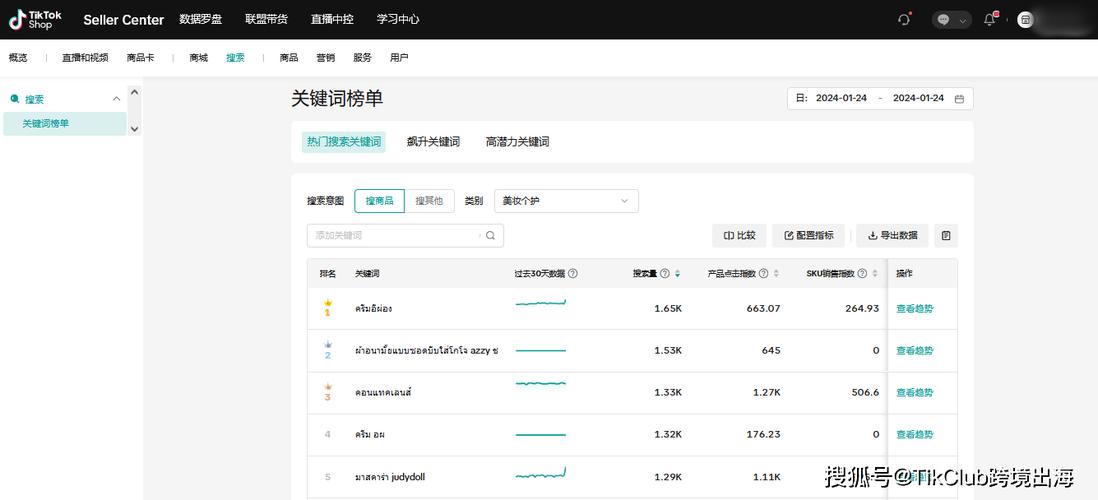Viewport: 1098px width, 500px height.
Task: Select 关键词榜单 in the sidebar
Action: pyautogui.click(x=64, y=124)
